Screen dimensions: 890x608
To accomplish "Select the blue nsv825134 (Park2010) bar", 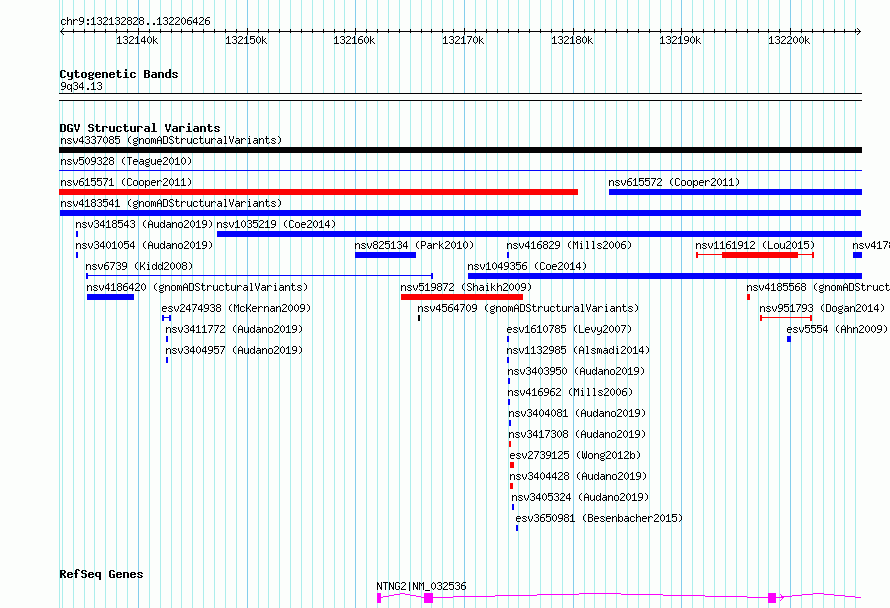I will click(385, 255).
